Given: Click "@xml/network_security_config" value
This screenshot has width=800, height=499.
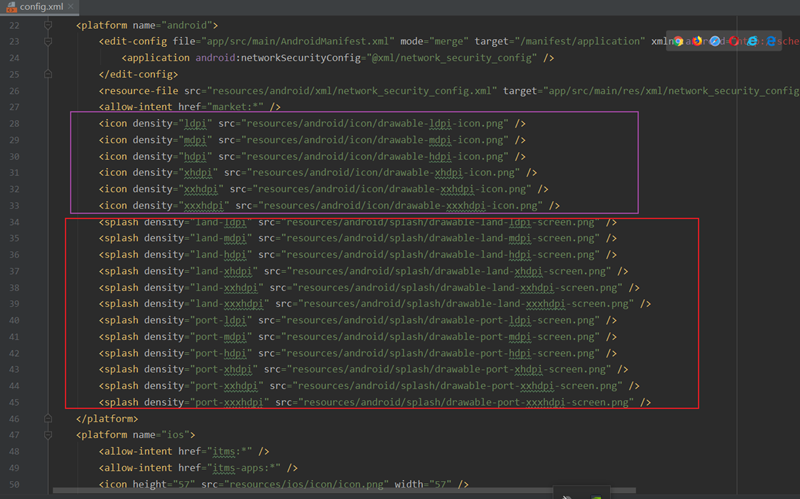Looking at the screenshot, I should point(452,58).
